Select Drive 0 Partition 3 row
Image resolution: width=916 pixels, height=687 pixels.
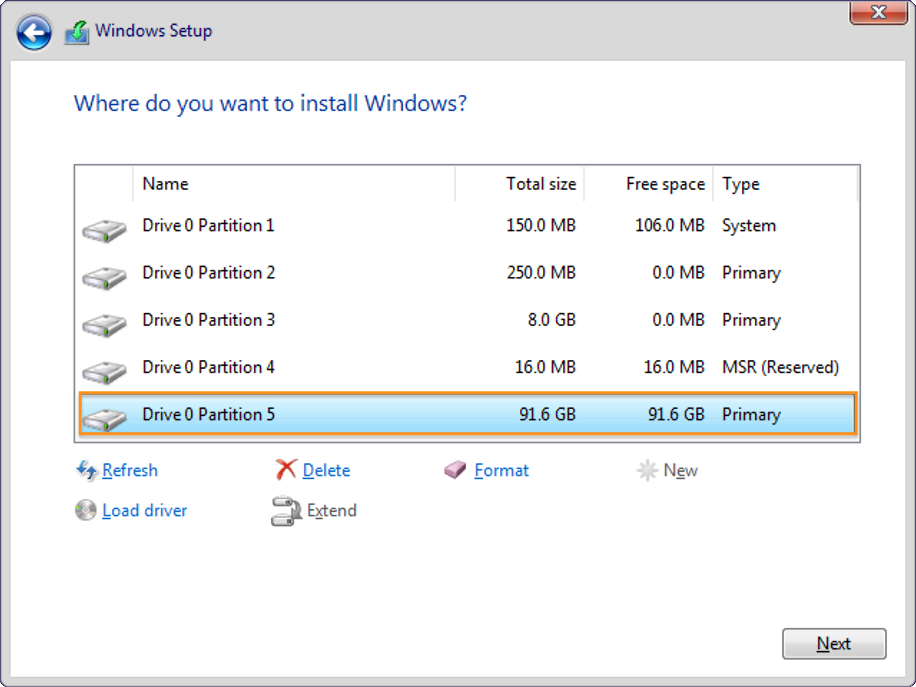pos(467,320)
